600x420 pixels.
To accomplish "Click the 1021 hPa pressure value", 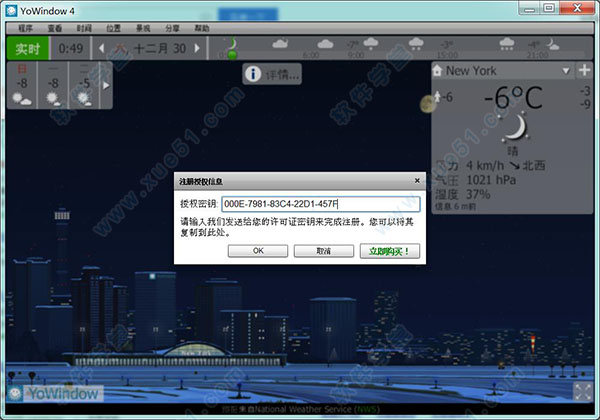I will tap(491, 180).
